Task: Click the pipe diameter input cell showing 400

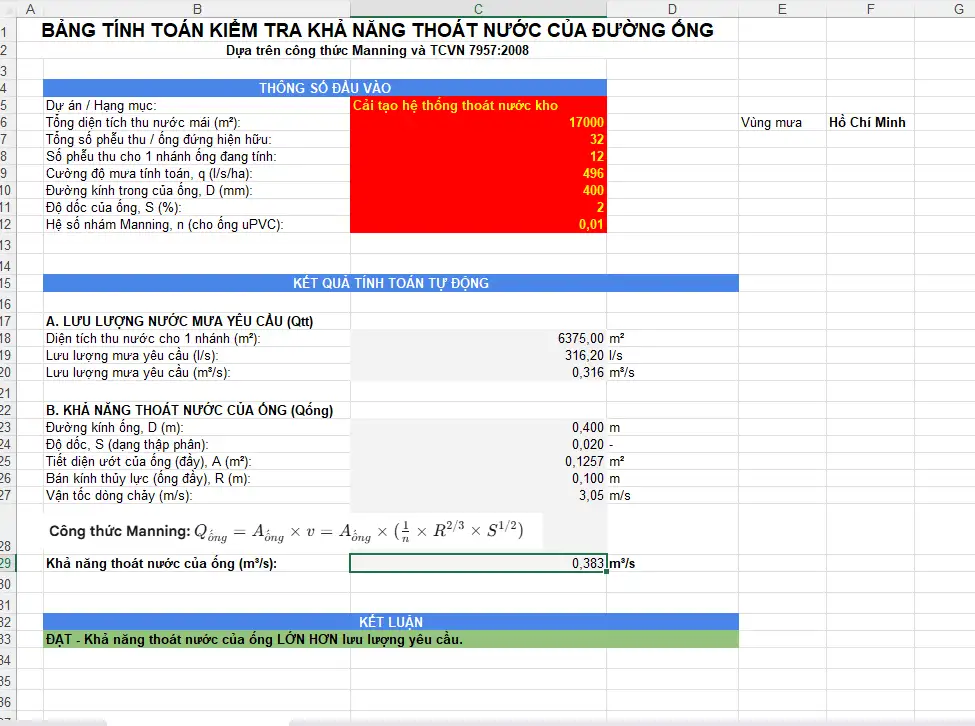Action: point(478,190)
